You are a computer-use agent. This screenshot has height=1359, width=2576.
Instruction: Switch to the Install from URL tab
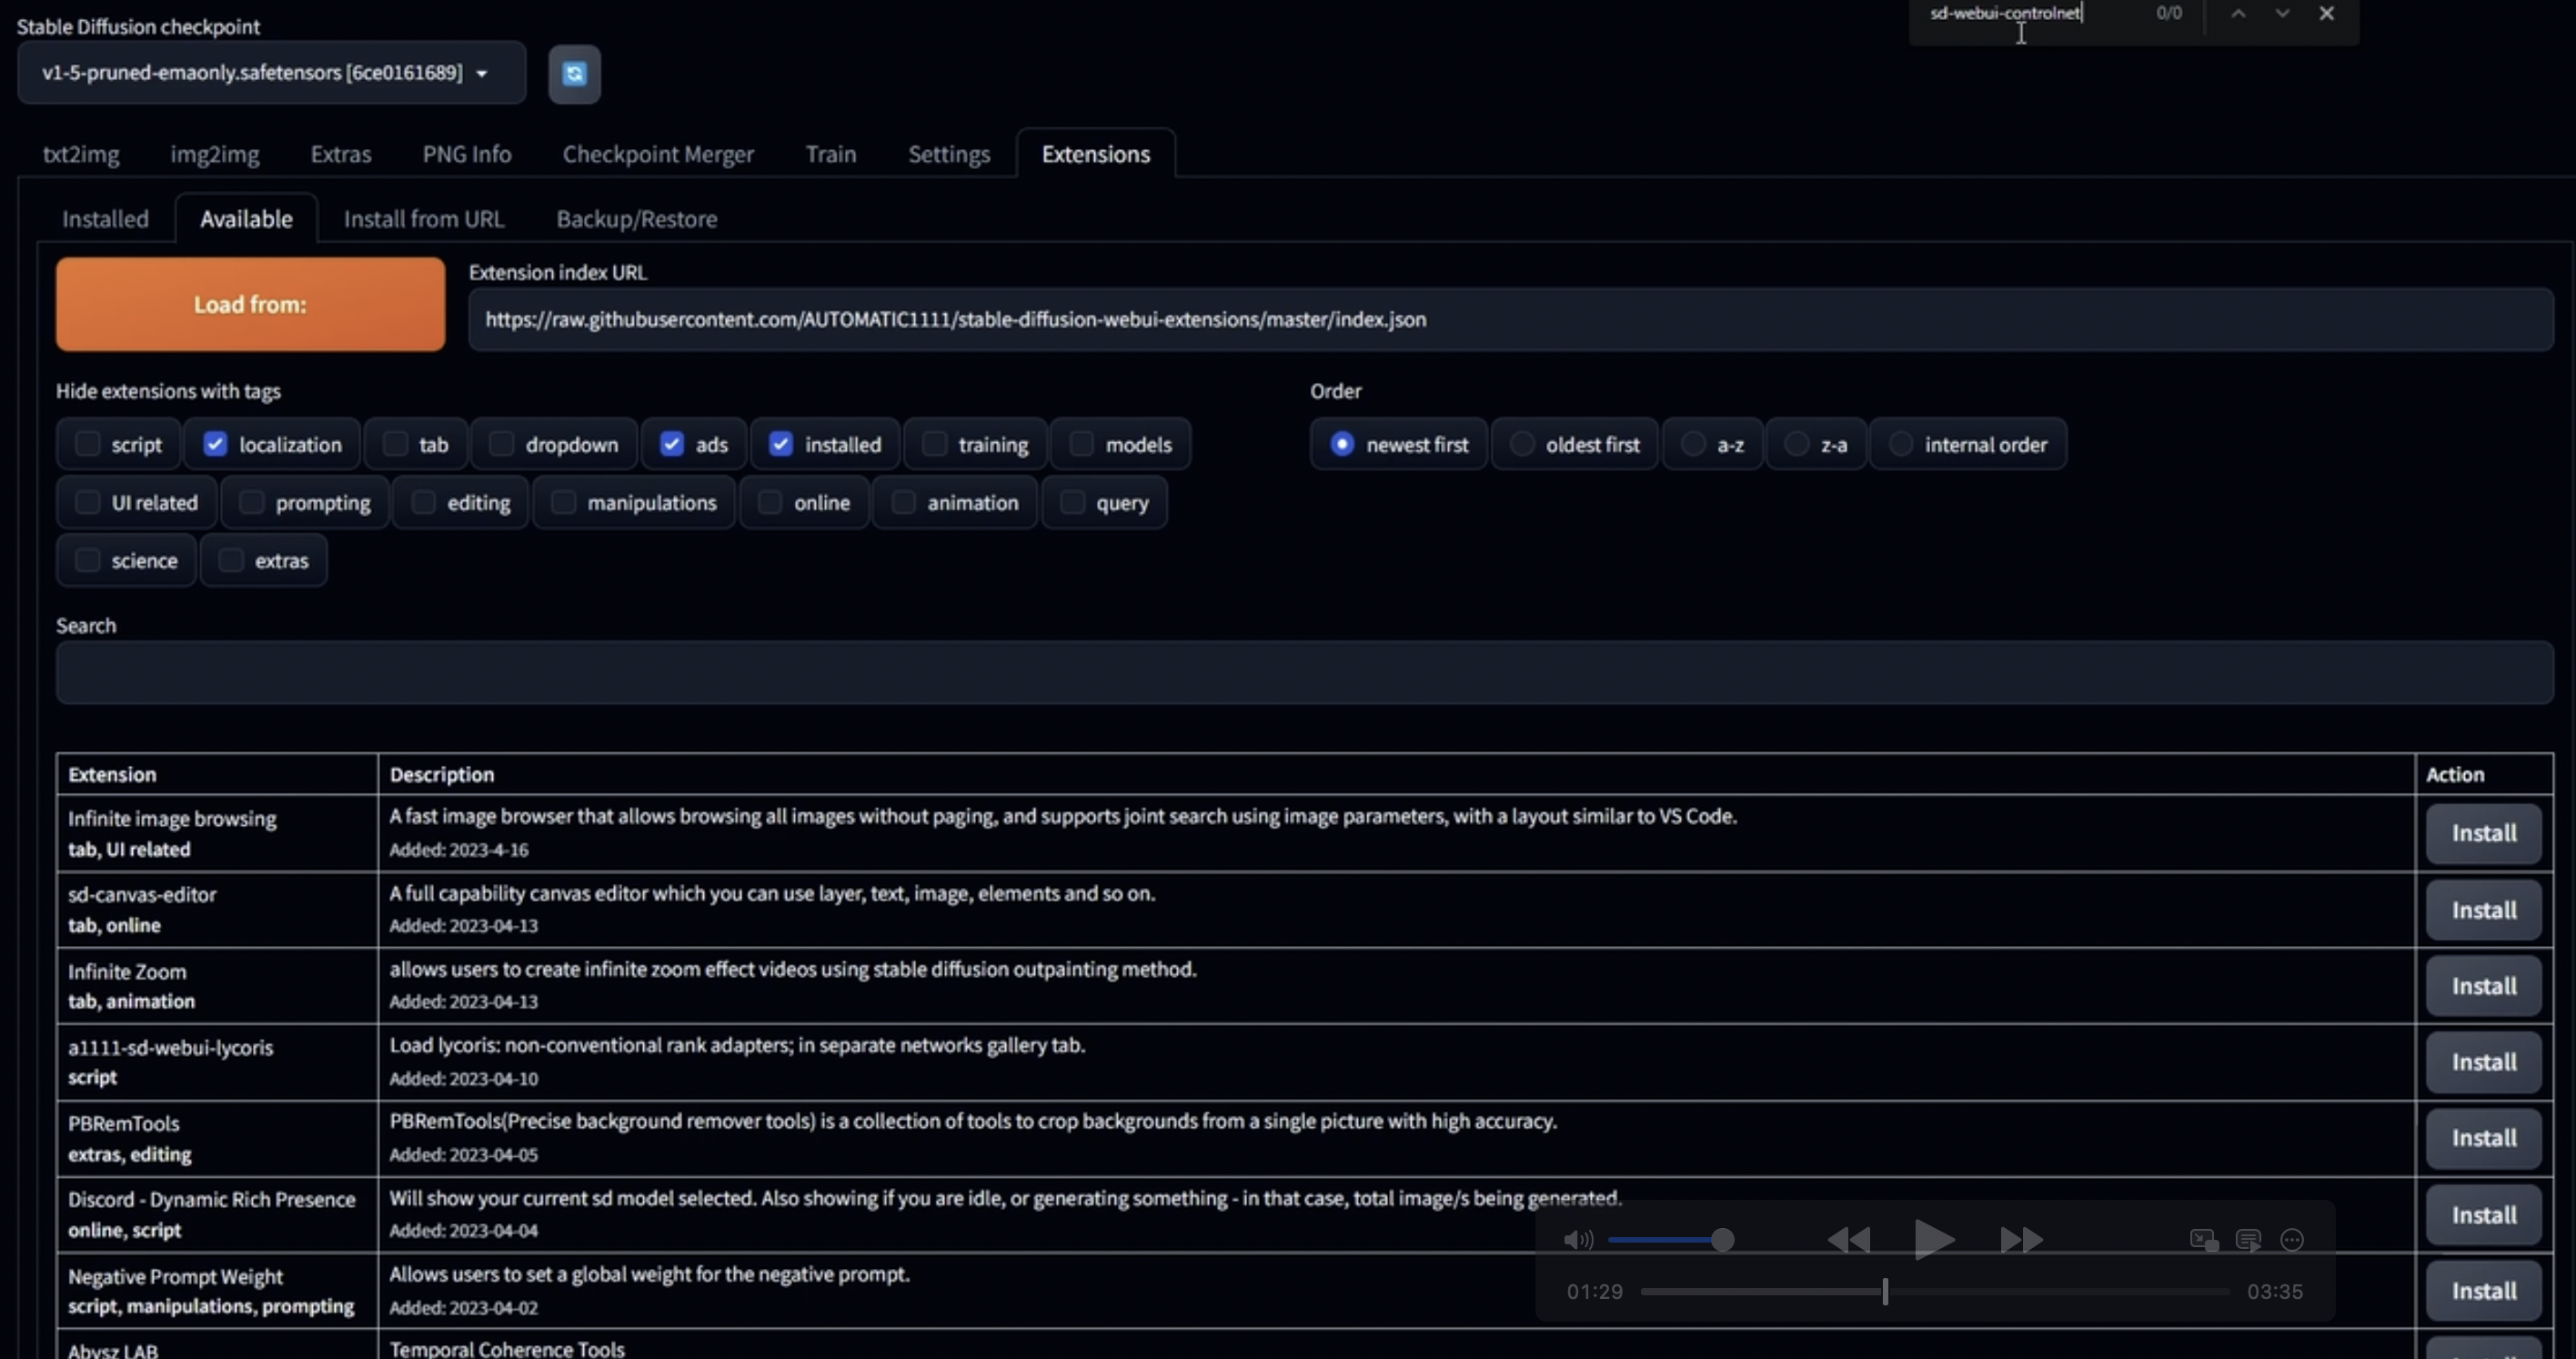(x=423, y=219)
